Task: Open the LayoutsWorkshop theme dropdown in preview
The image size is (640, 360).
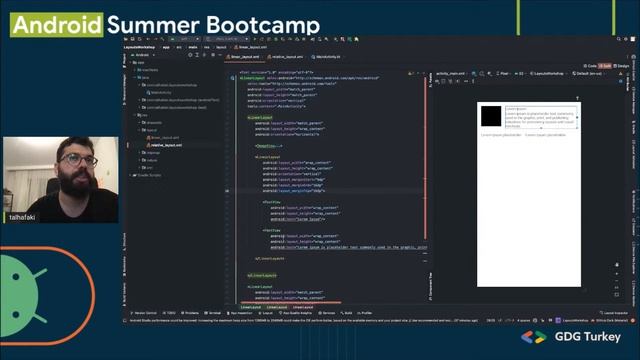Action: coord(548,74)
